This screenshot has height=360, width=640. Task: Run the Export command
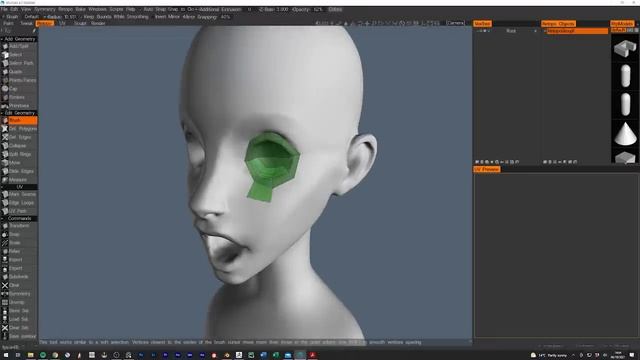pyautogui.click(x=19, y=268)
